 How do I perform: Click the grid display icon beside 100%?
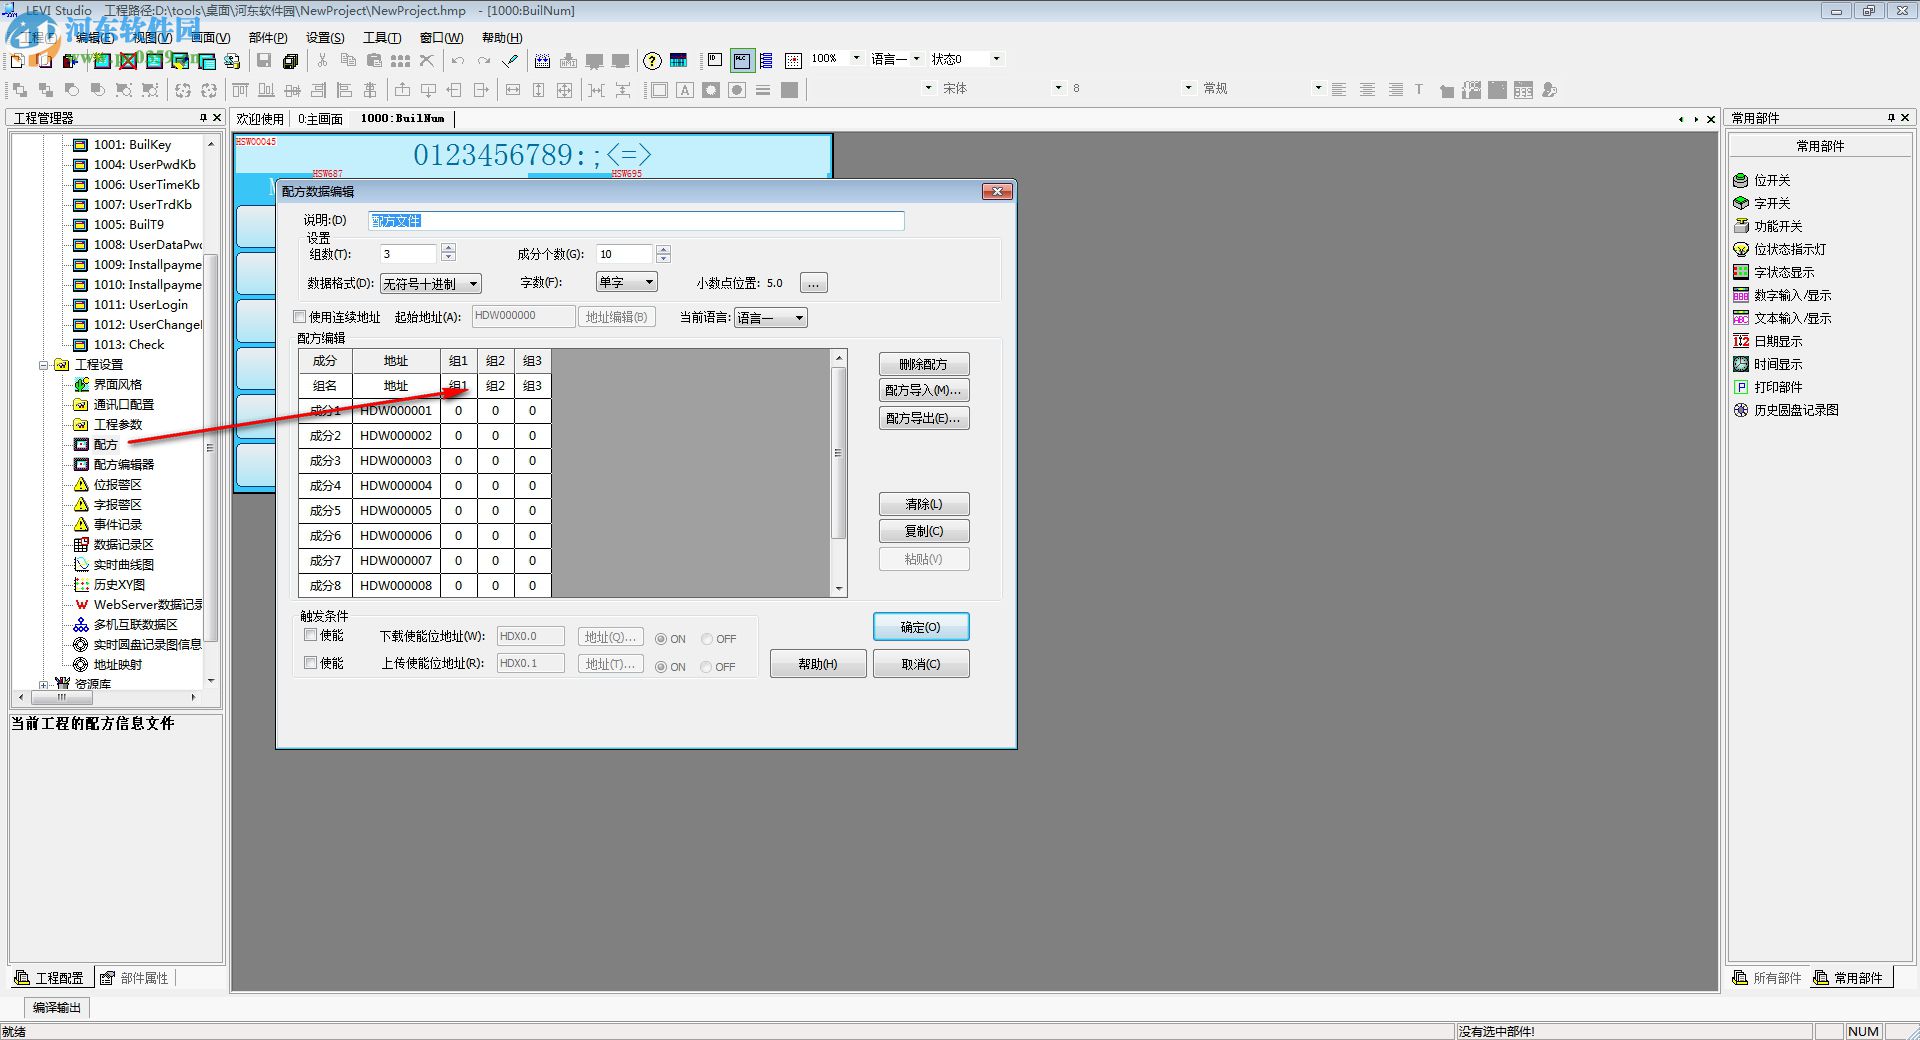point(793,60)
